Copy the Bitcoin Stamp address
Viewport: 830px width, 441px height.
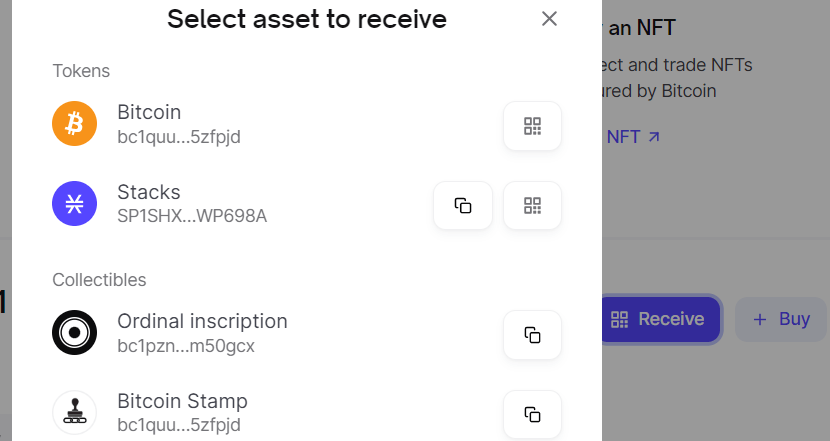pos(532,414)
